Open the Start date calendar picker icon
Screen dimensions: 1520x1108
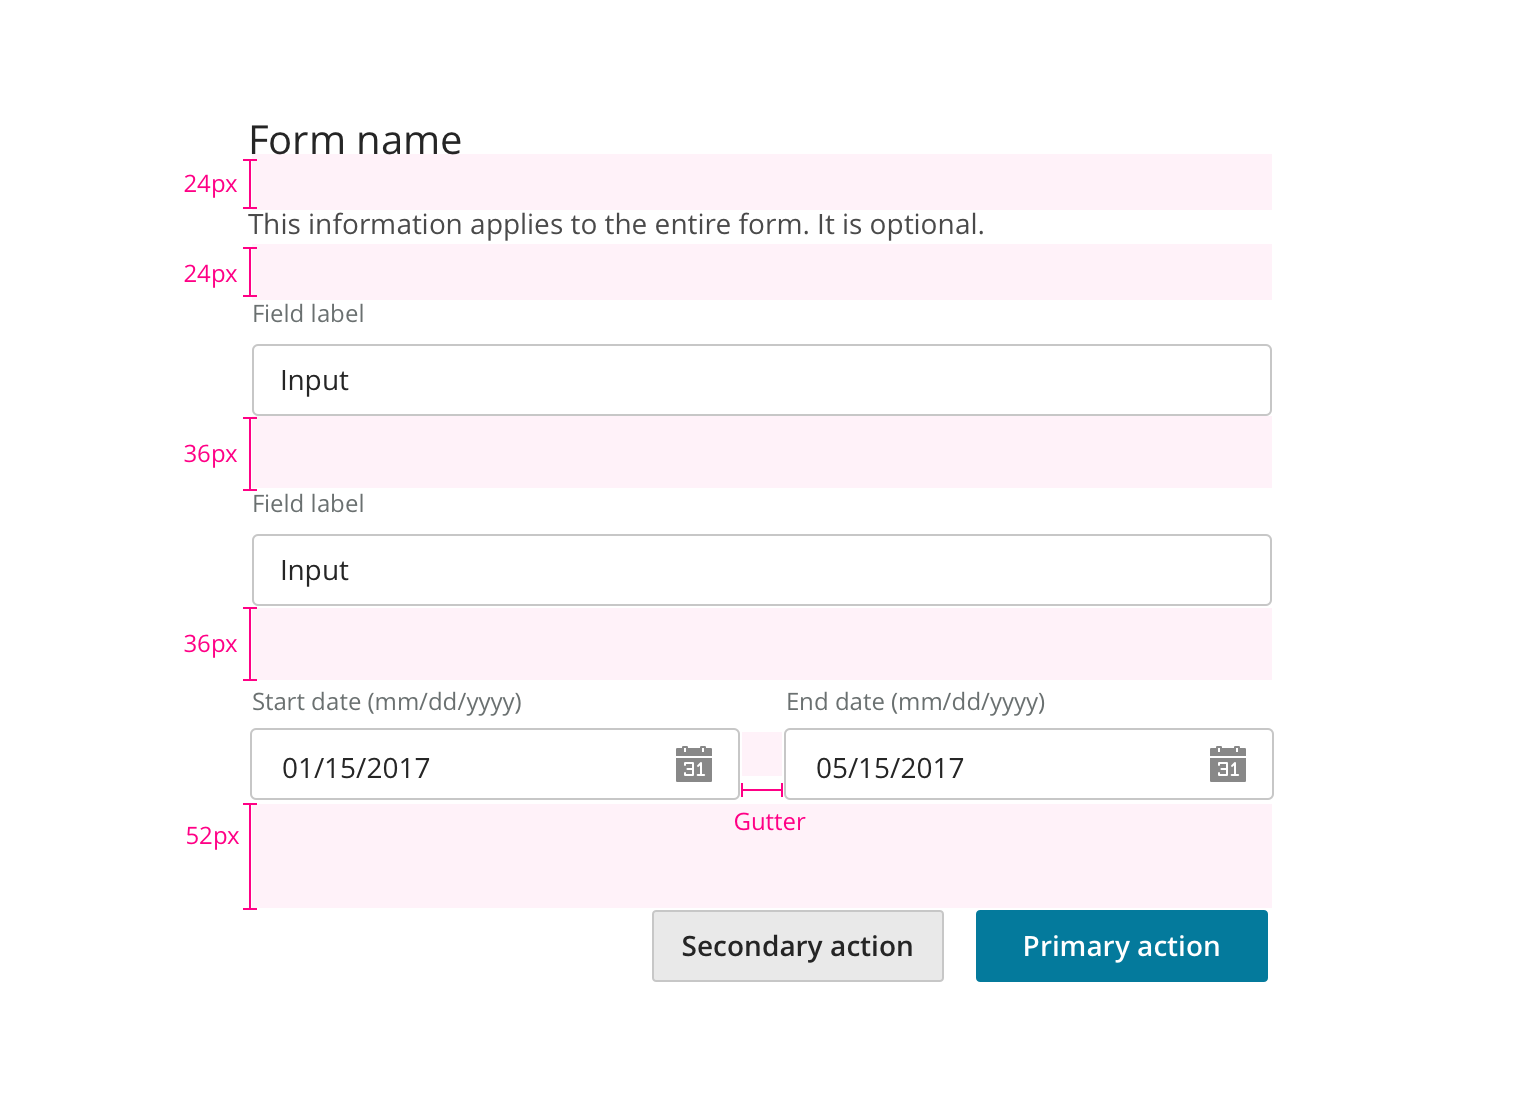(693, 764)
